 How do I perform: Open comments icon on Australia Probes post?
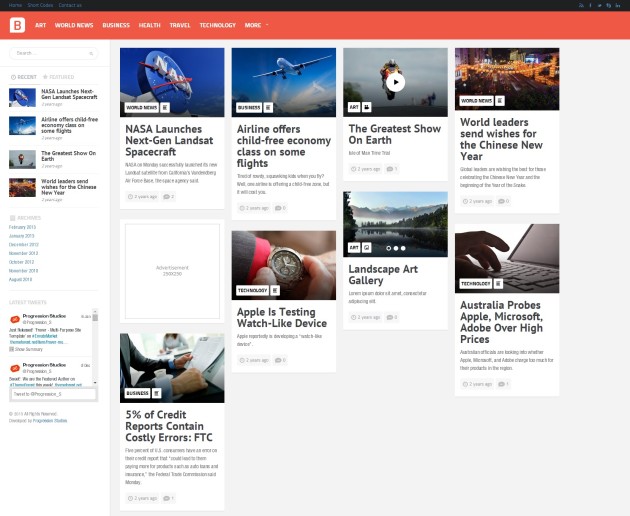(501, 384)
